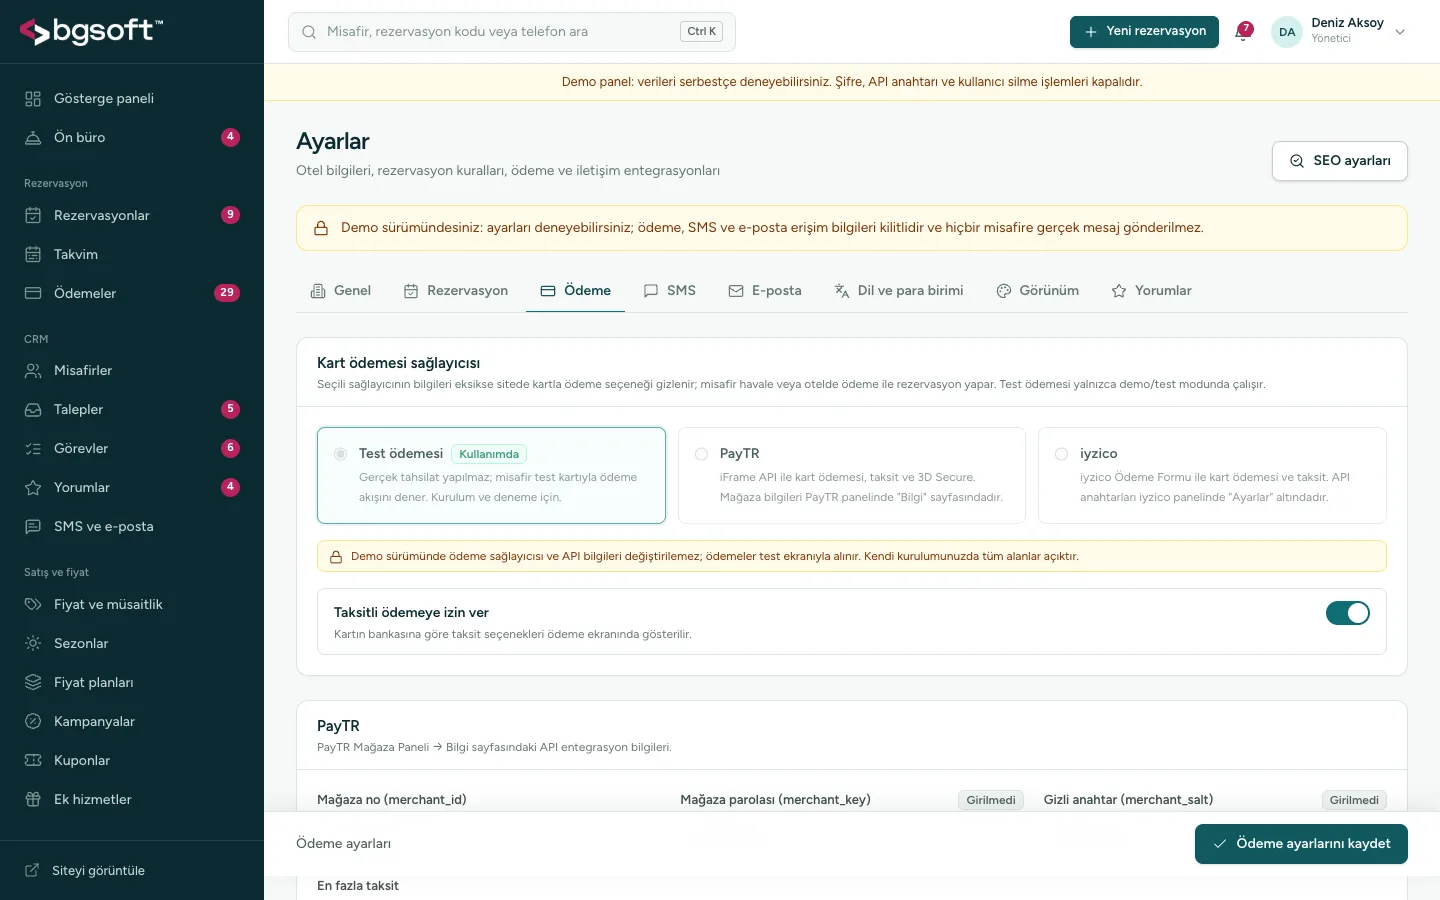This screenshot has height=900, width=1440.
Task: Switch to the Rezervasyon settings tab
Action: pyautogui.click(x=456, y=291)
